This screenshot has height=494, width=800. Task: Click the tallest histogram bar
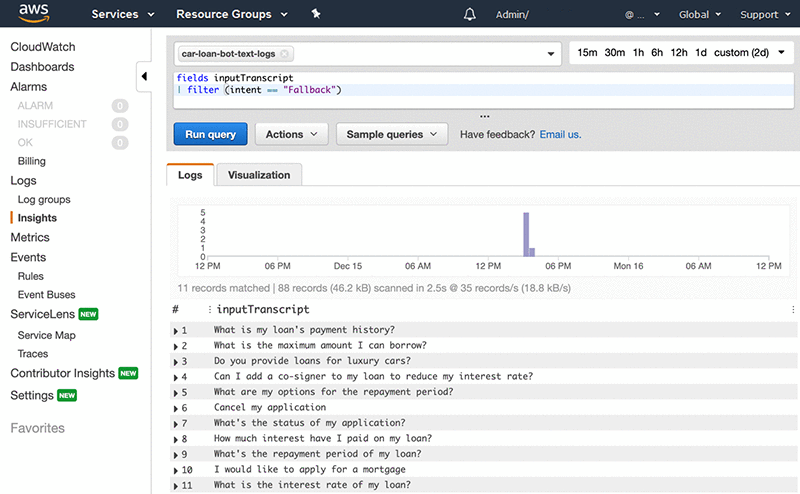526,234
